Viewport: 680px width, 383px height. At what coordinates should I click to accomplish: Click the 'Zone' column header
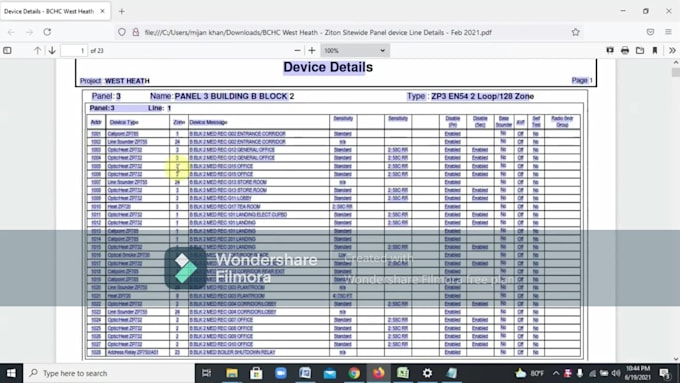(x=179, y=122)
